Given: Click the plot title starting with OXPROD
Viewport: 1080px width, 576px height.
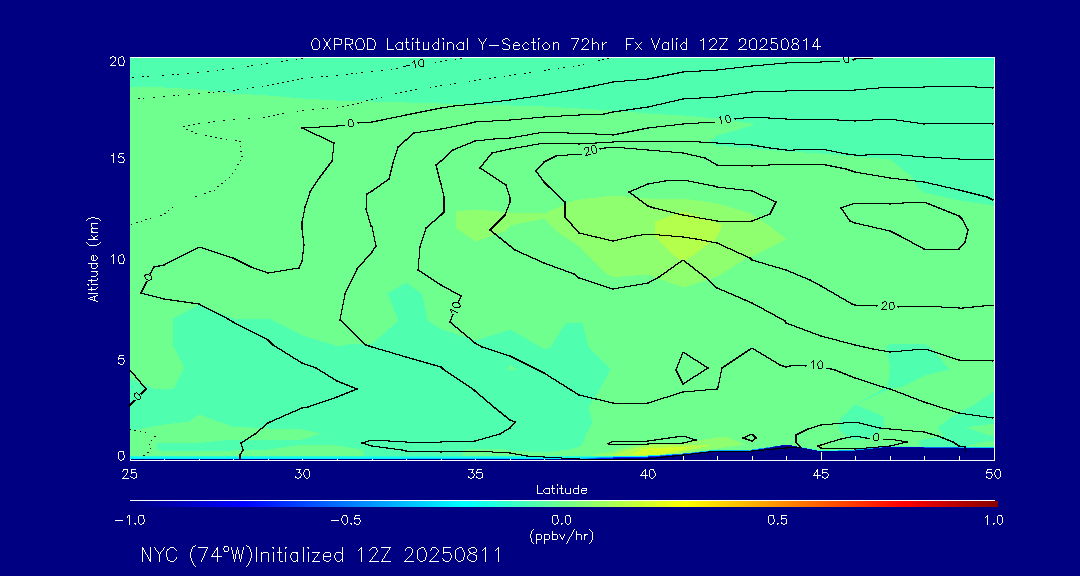Looking at the screenshot, I should click(565, 44).
